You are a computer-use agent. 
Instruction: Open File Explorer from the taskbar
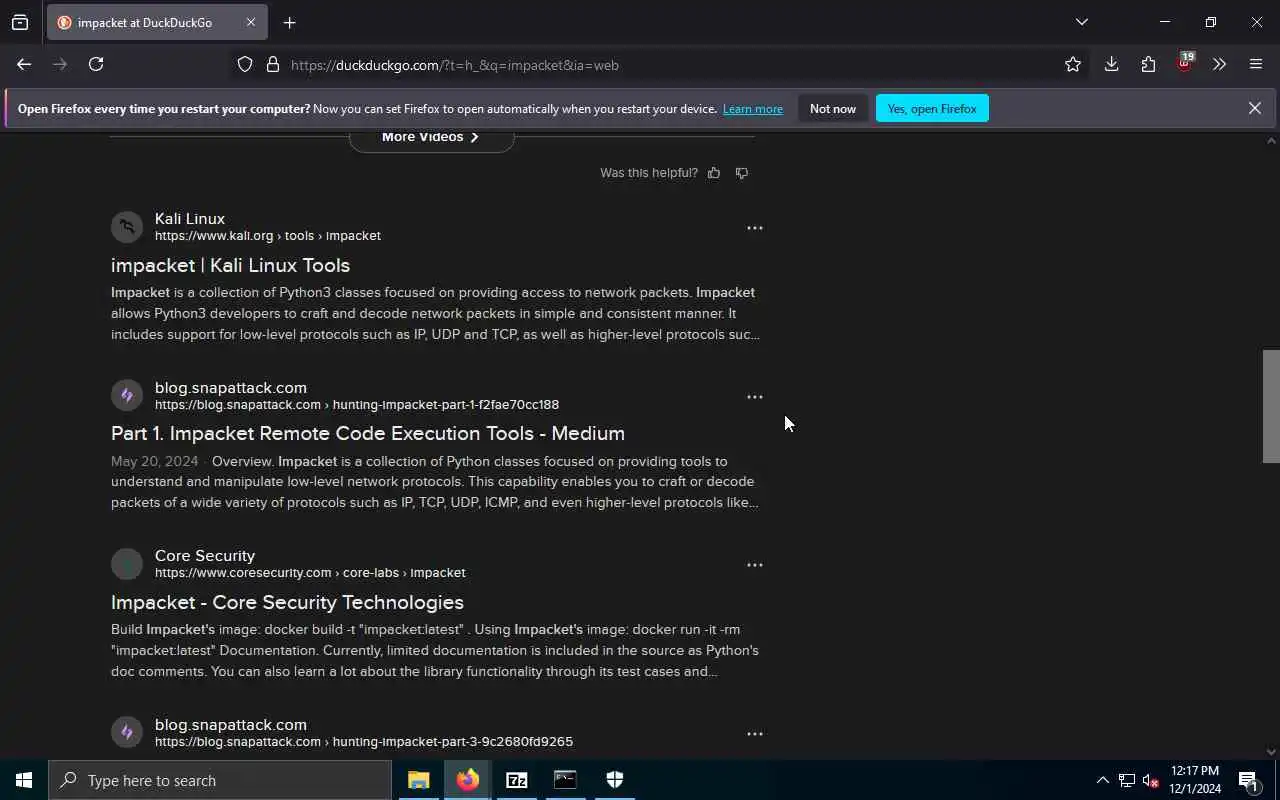coord(419,780)
